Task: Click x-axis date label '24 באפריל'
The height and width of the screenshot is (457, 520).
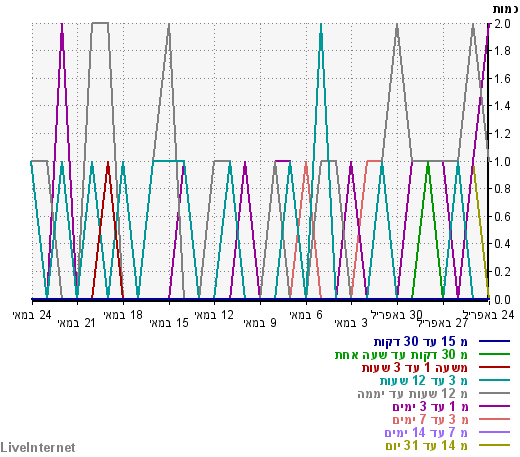Action: (x=488, y=315)
